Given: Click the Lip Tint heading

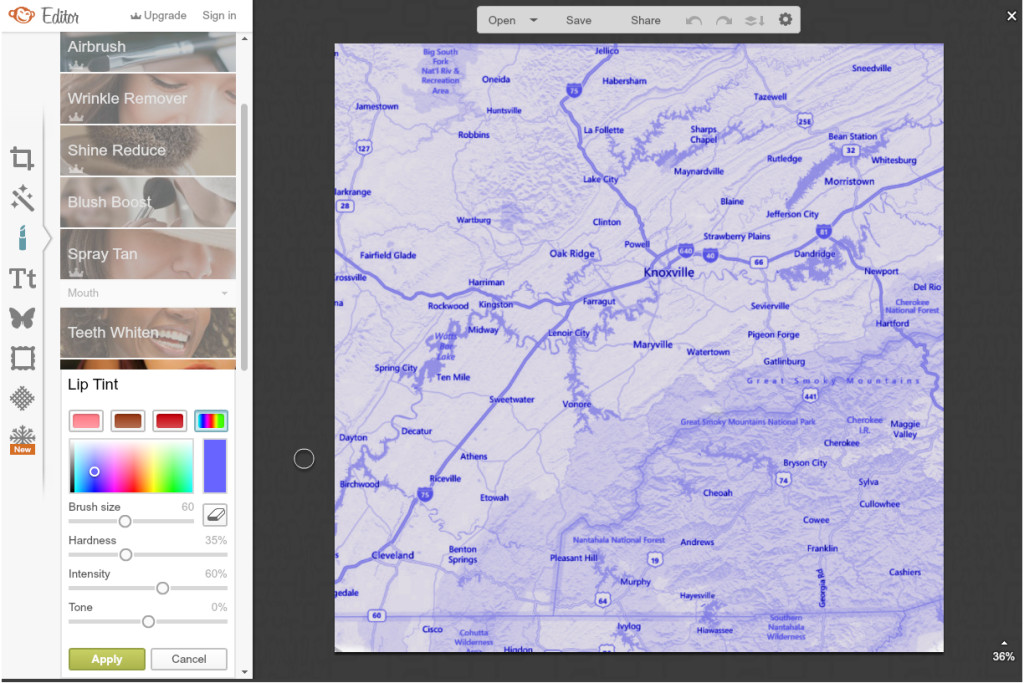Looking at the screenshot, I should point(93,385).
